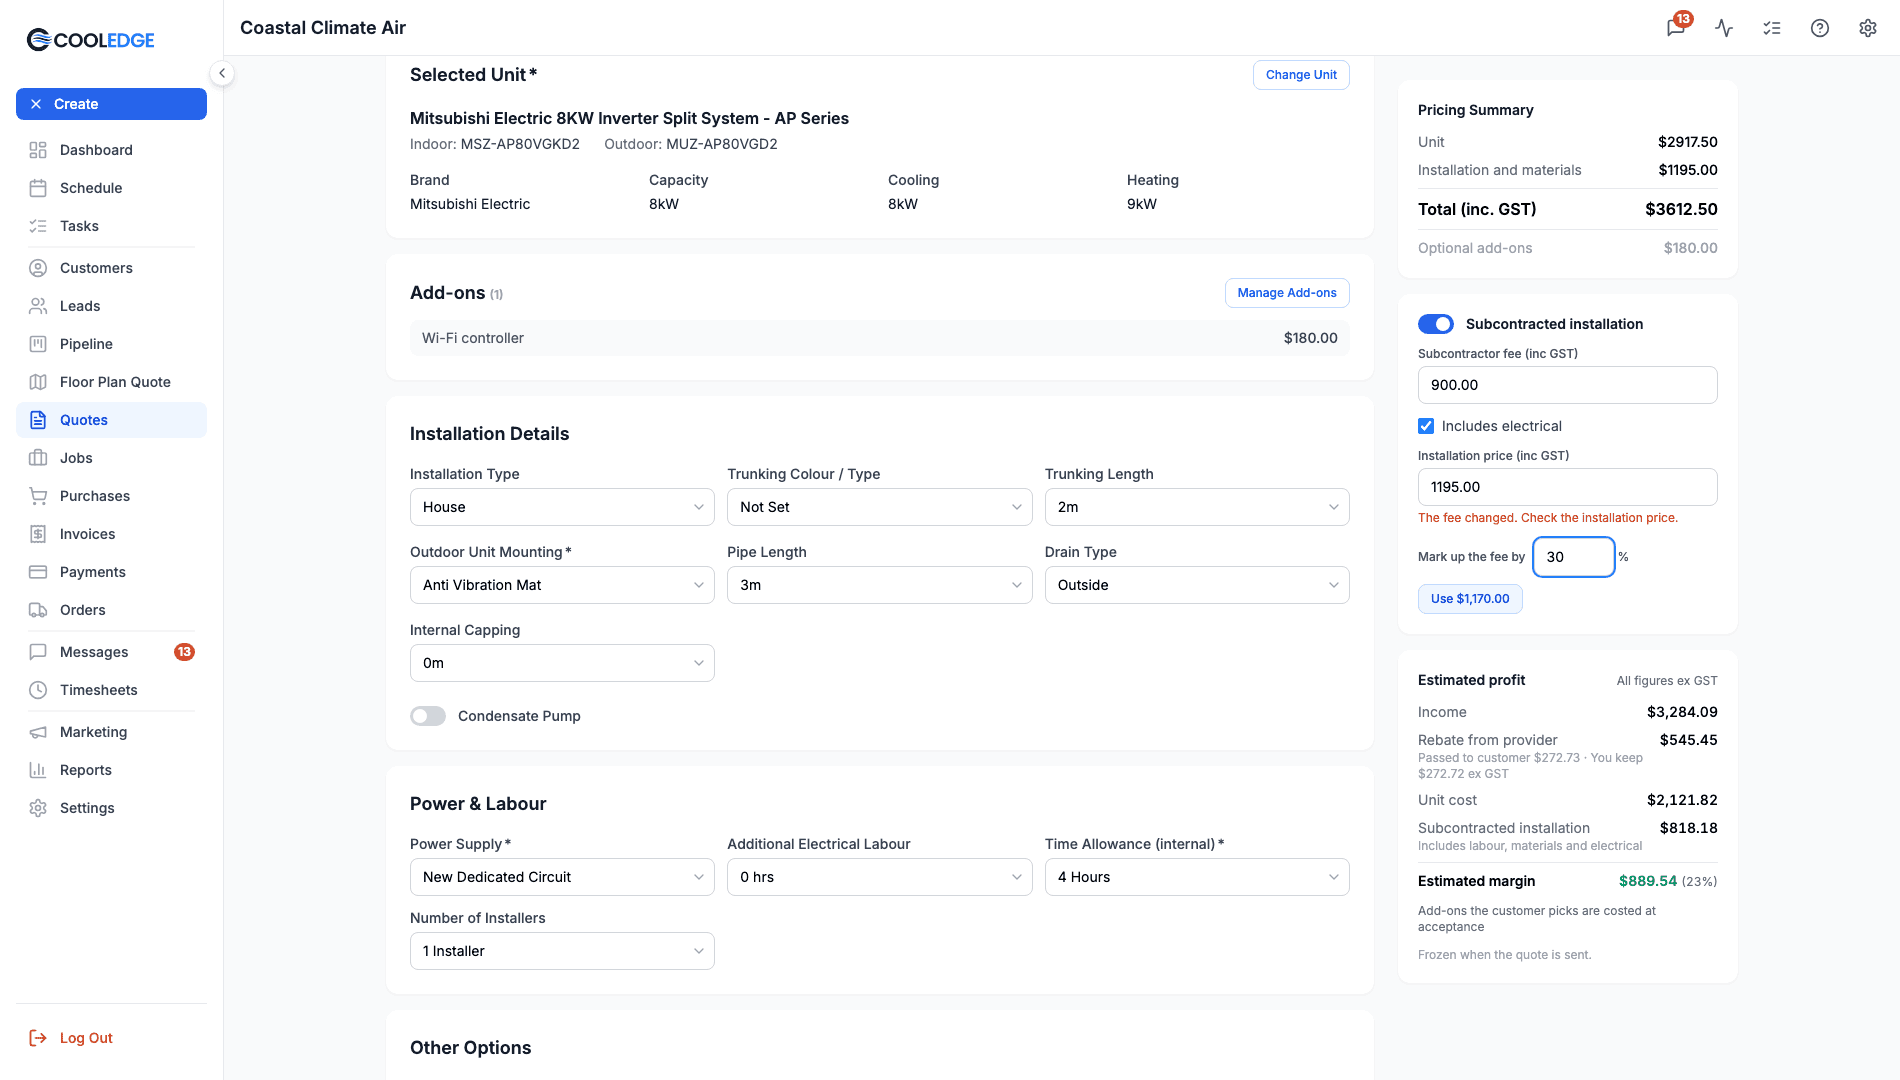This screenshot has width=1900, height=1080.
Task: Click the Orders truck icon
Action: [x=38, y=610]
